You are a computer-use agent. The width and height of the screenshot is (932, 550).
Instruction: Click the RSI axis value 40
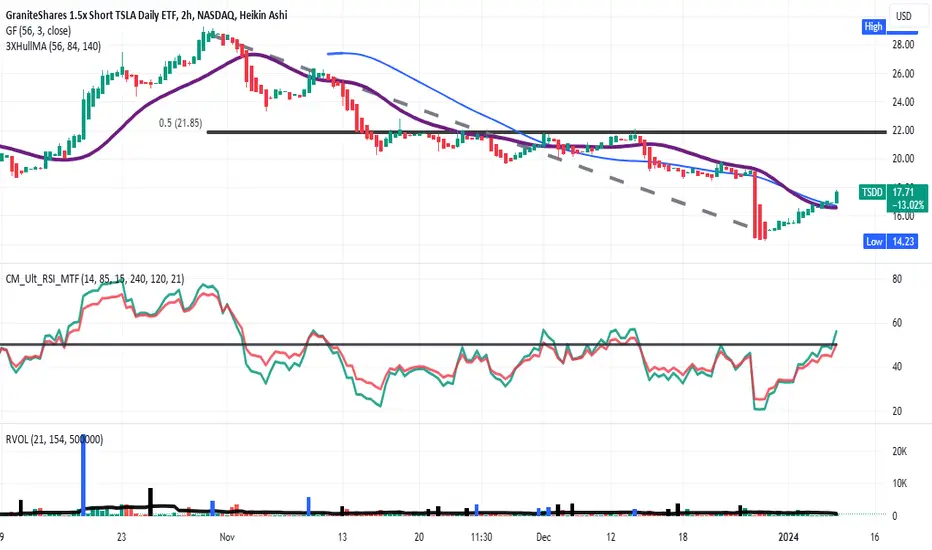897,367
